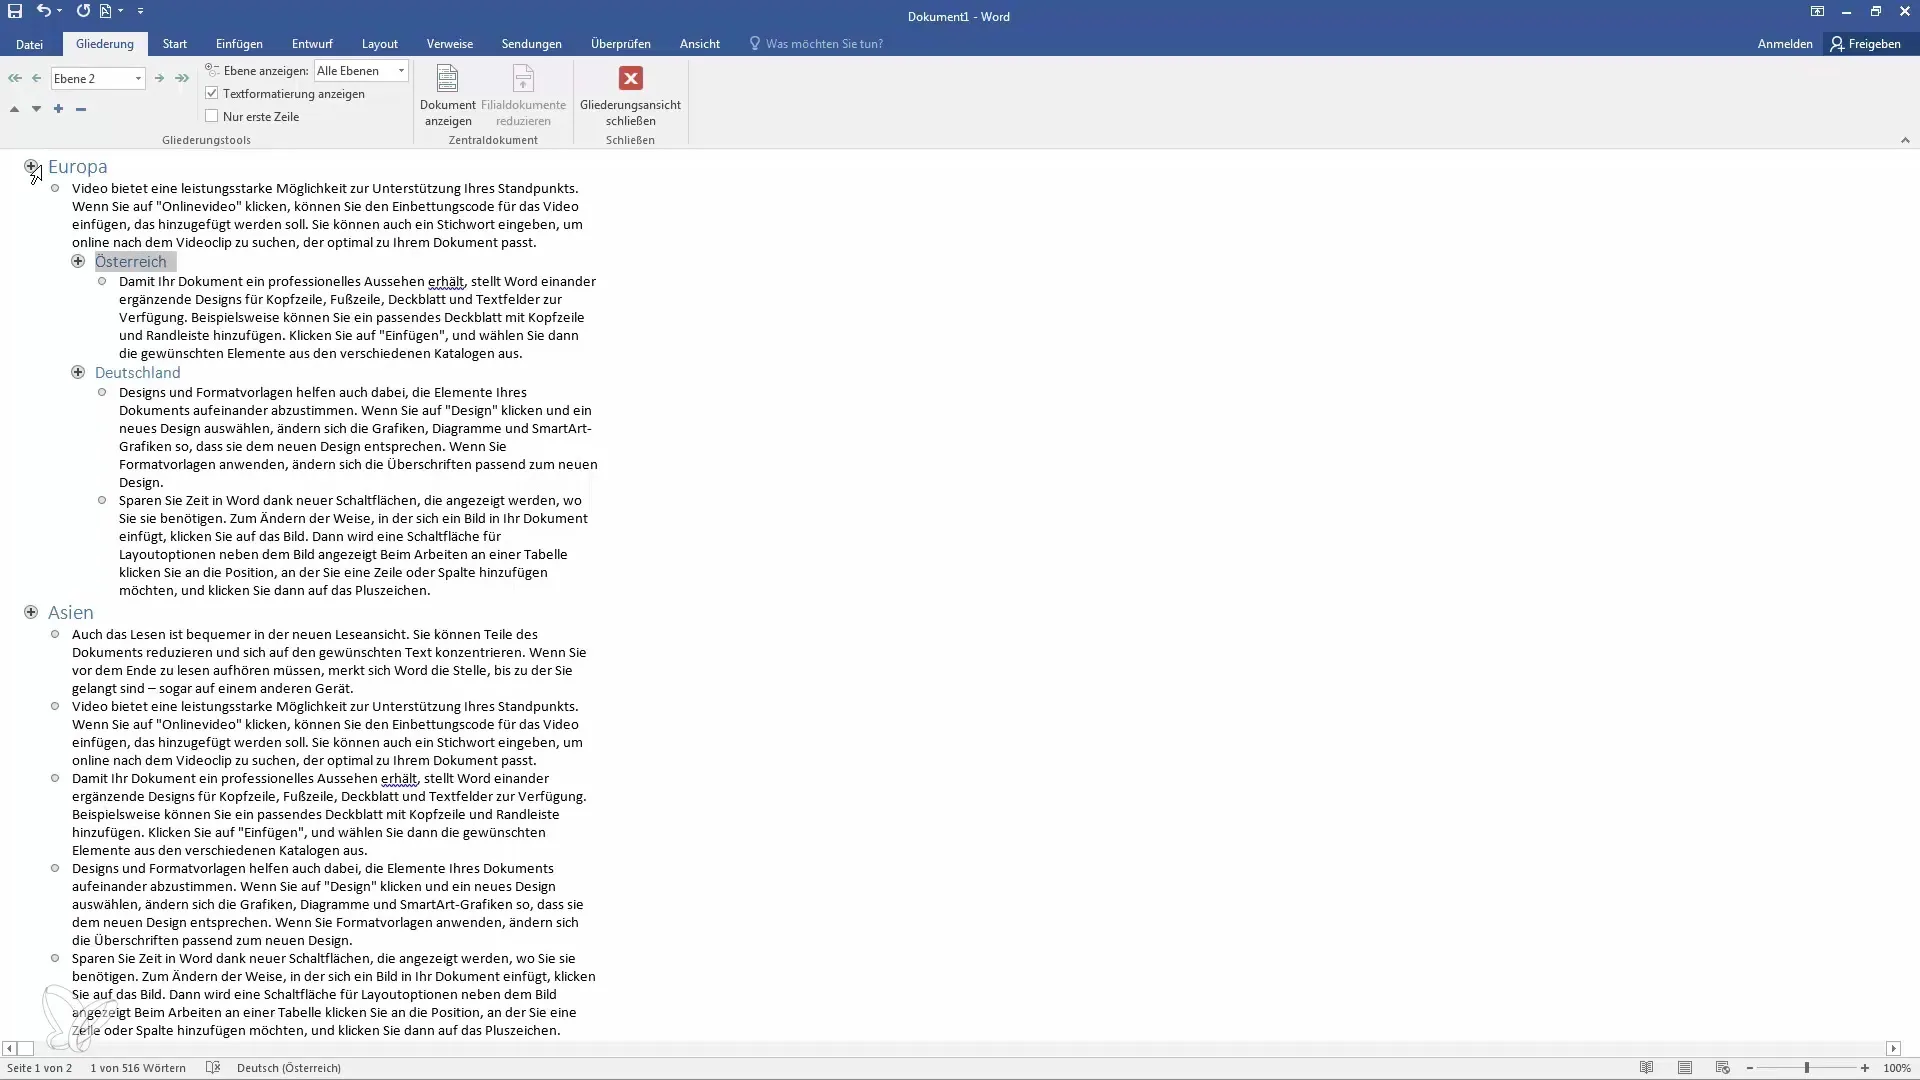Demote heading with single right arrow
This screenshot has width=1920, height=1080.
[159, 78]
